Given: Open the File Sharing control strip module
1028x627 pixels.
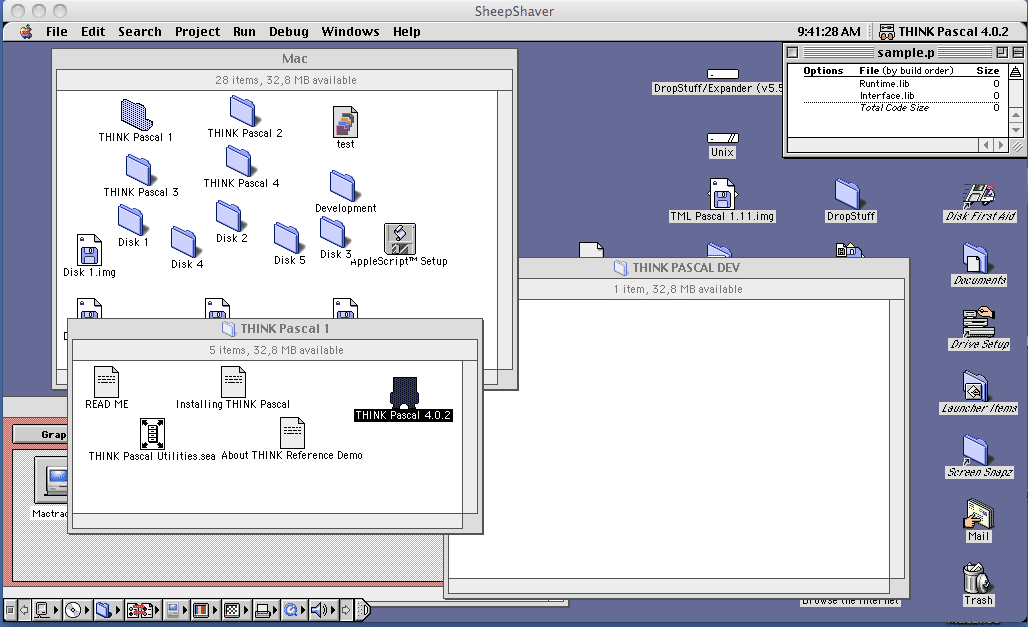Looking at the screenshot, I should pos(109,611).
